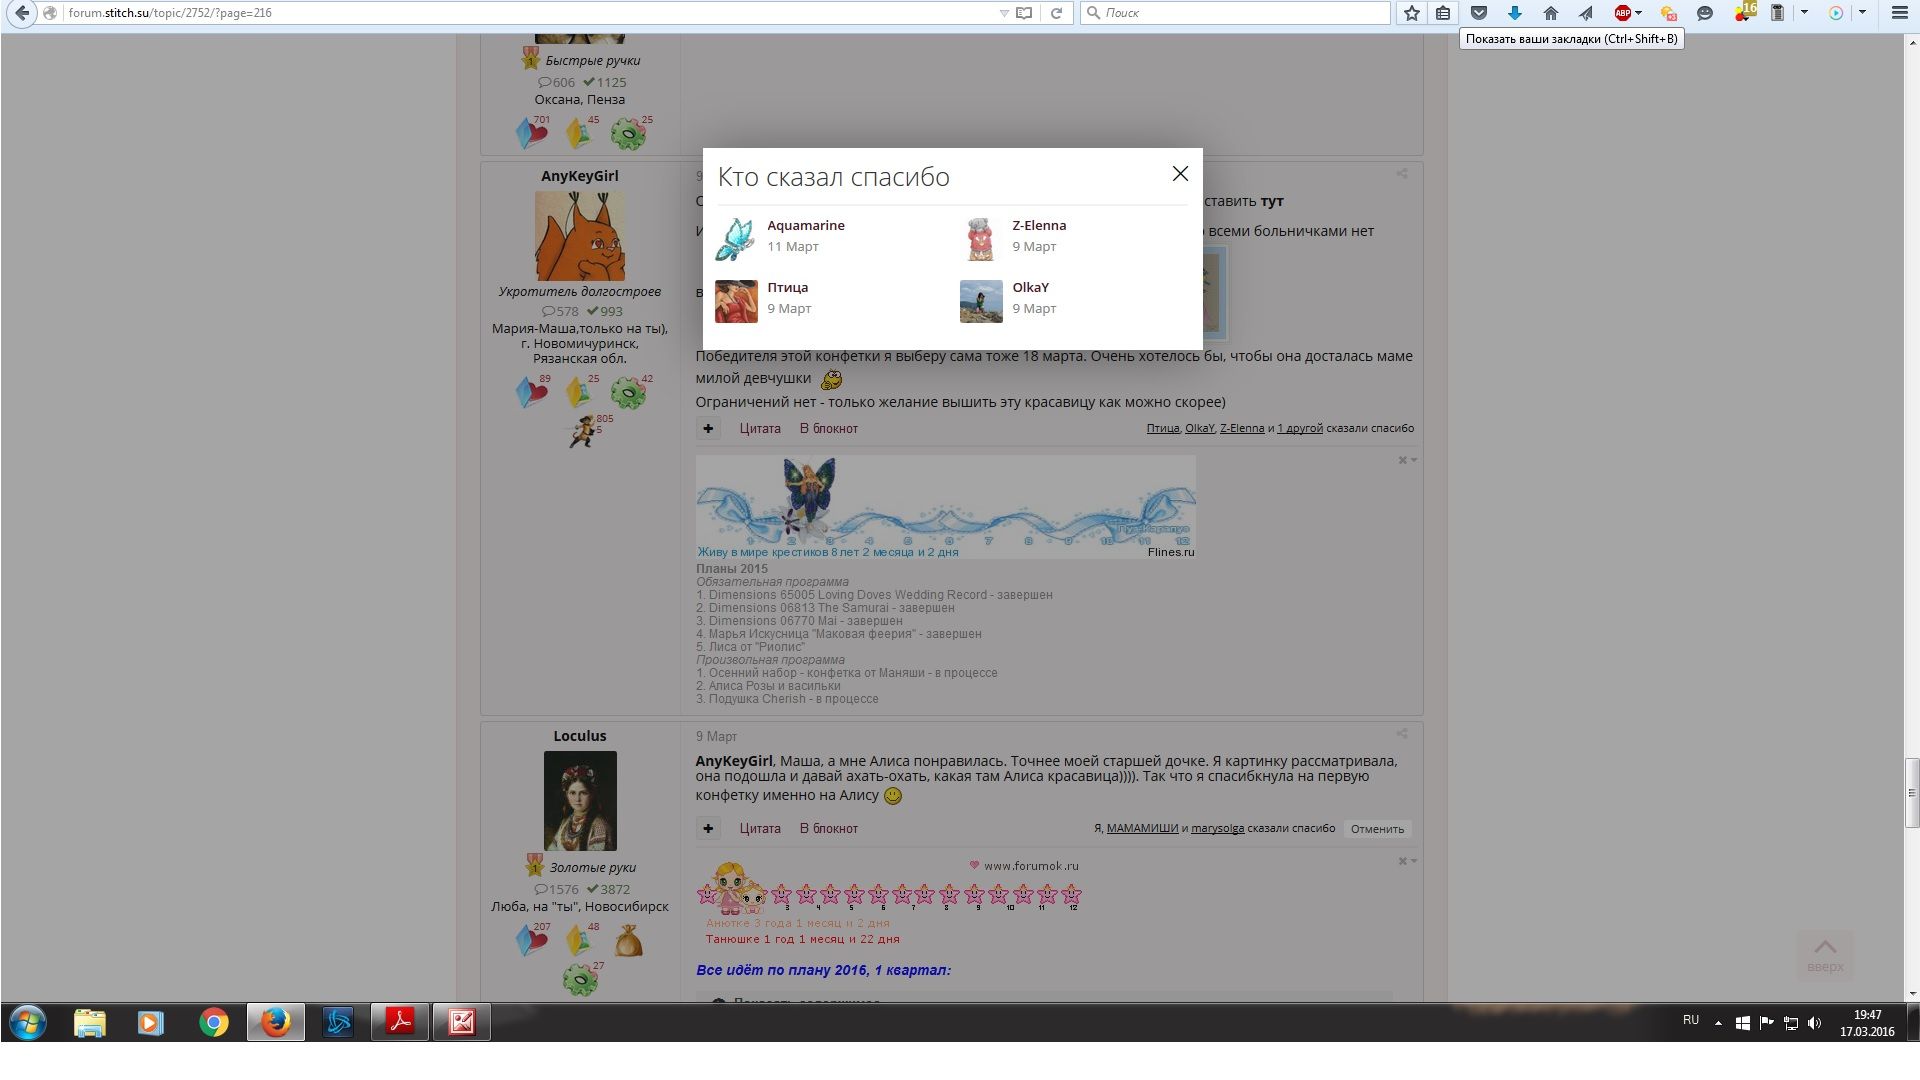
Task: Click the reload page button
Action: tap(1056, 13)
